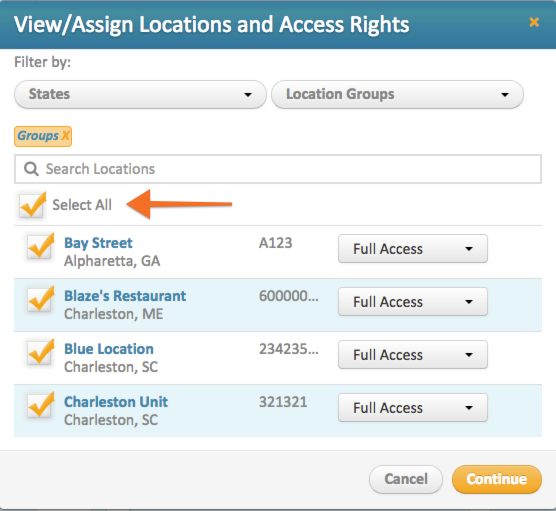Uncheck the Bay Street location

(x=40, y=246)
